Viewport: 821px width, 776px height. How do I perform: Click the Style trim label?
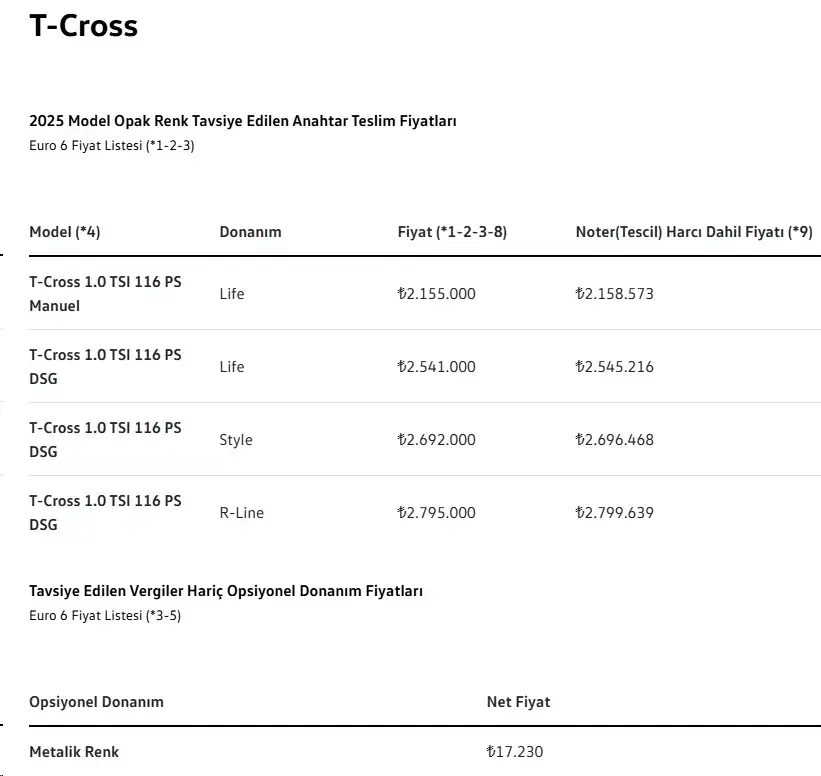click(236, 440)
